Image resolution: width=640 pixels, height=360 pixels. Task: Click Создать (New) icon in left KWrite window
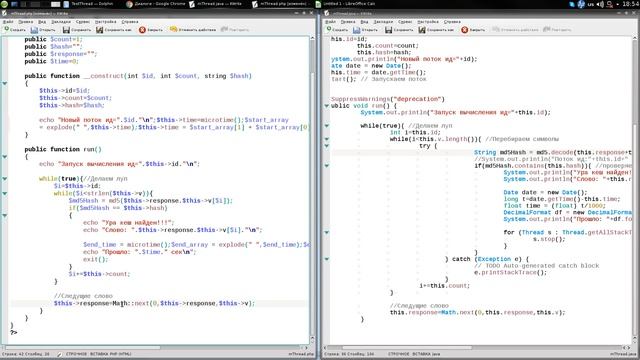point(7,30)
